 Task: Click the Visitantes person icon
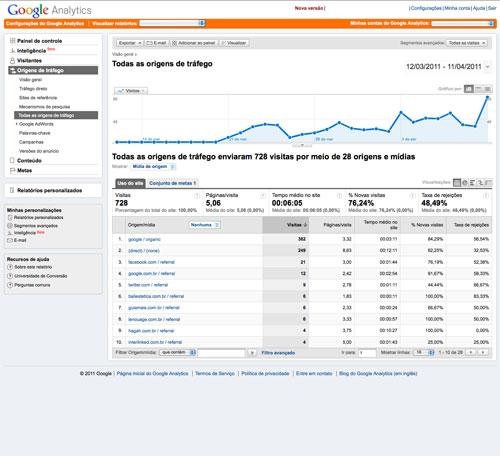pos(12,61)
